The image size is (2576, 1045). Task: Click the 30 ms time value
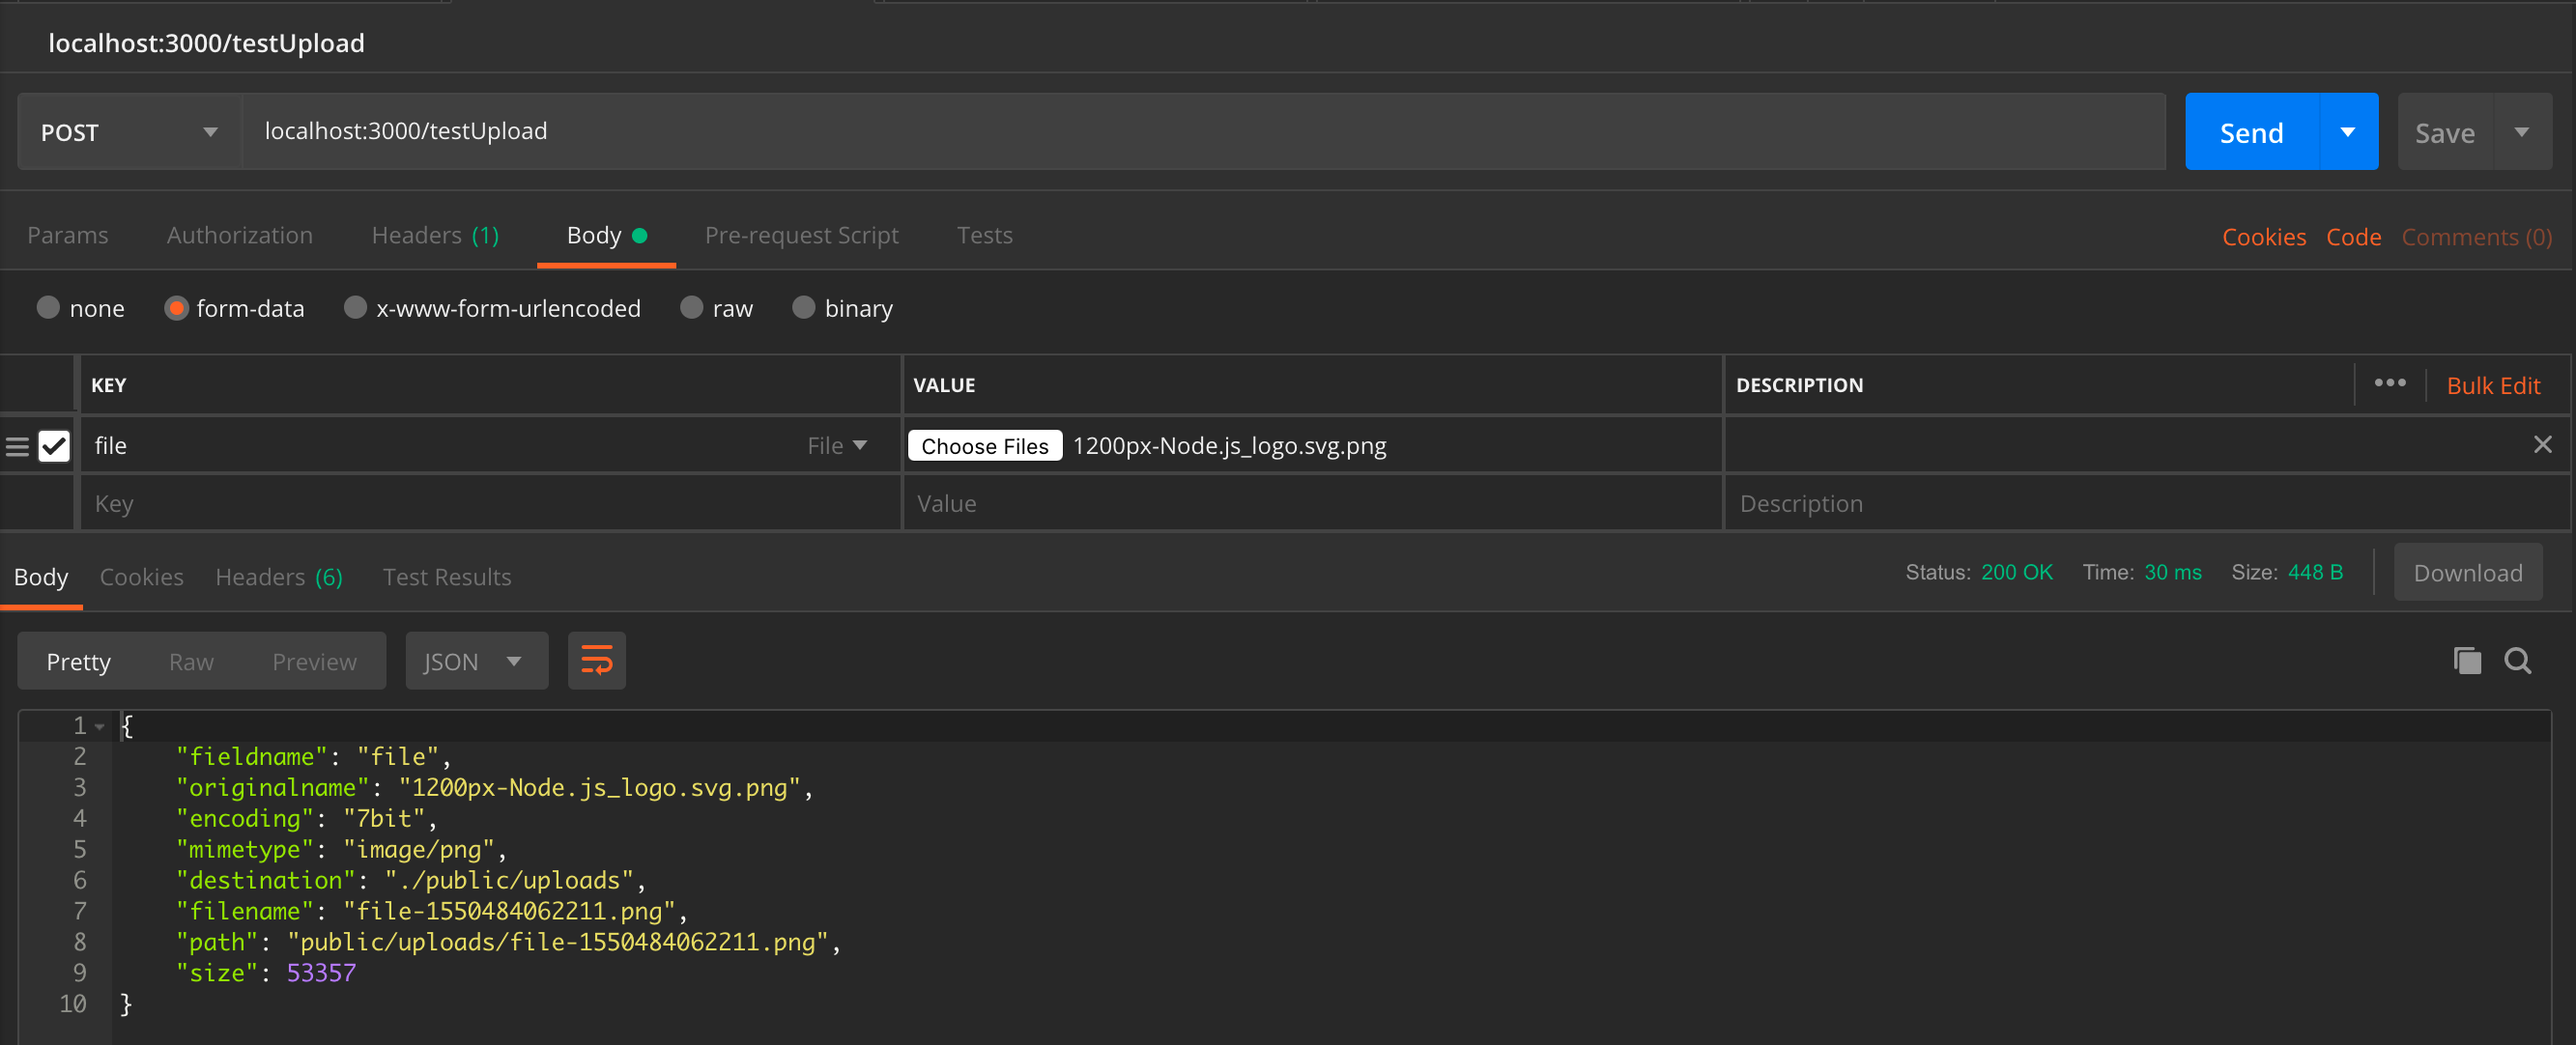[x=2173, y=572]
